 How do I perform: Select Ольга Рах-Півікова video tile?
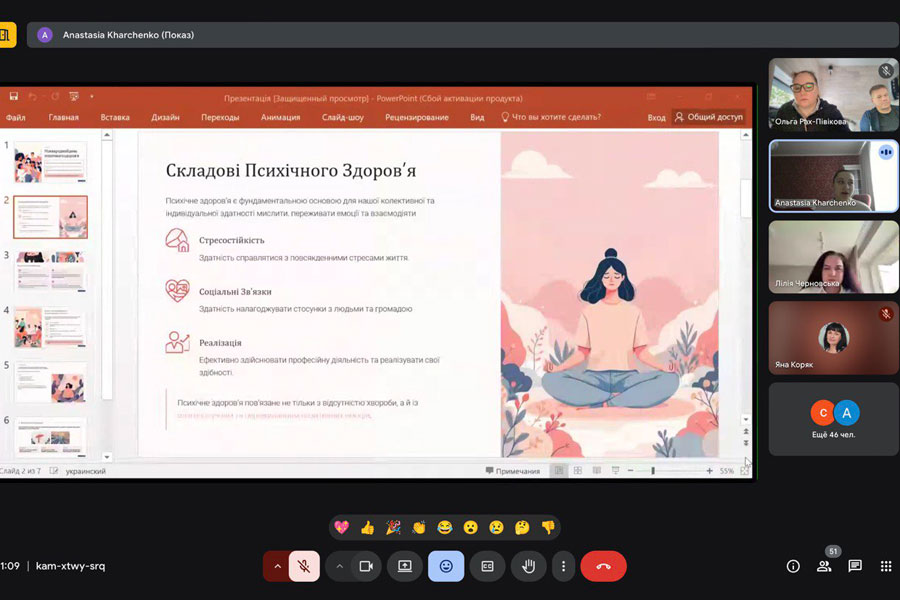tap(833, 94)
